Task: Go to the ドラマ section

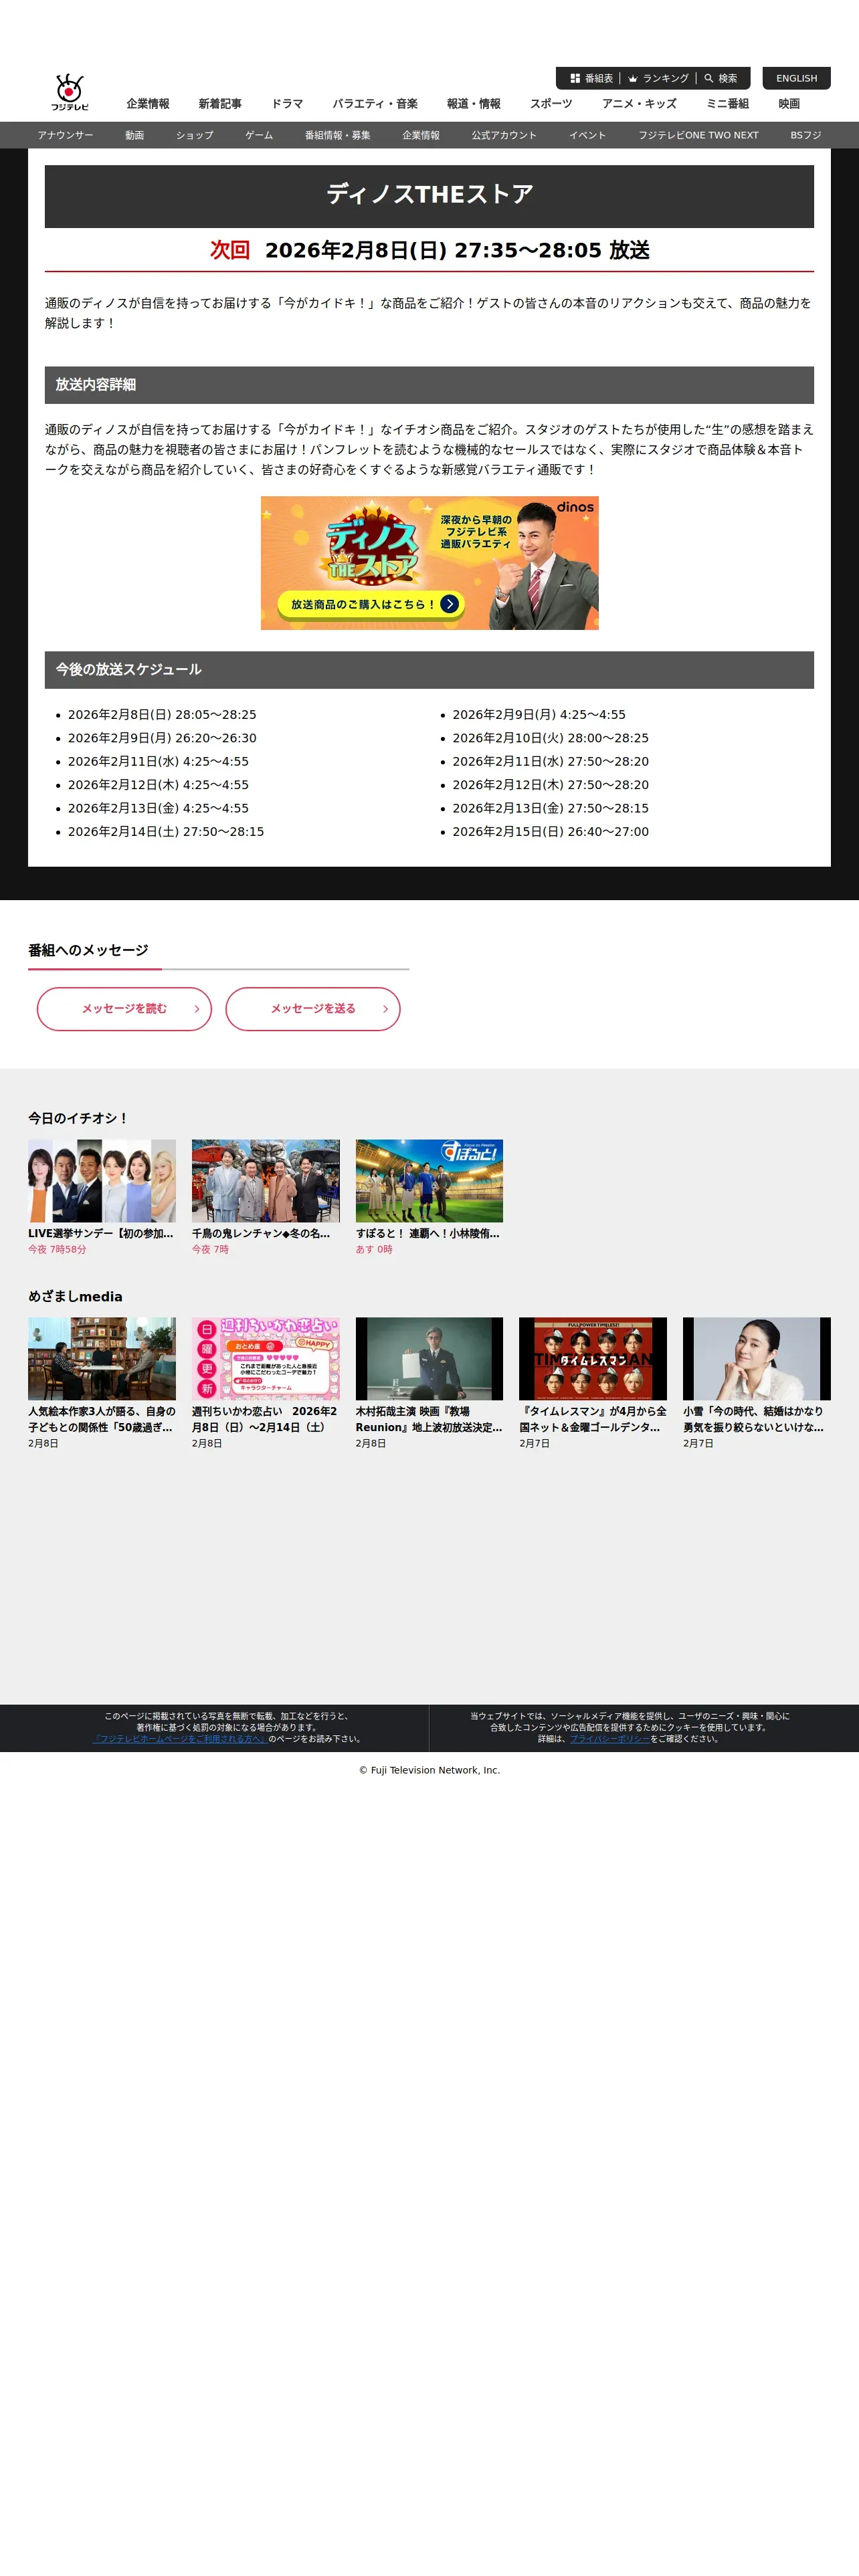Action: coord(287,104)
